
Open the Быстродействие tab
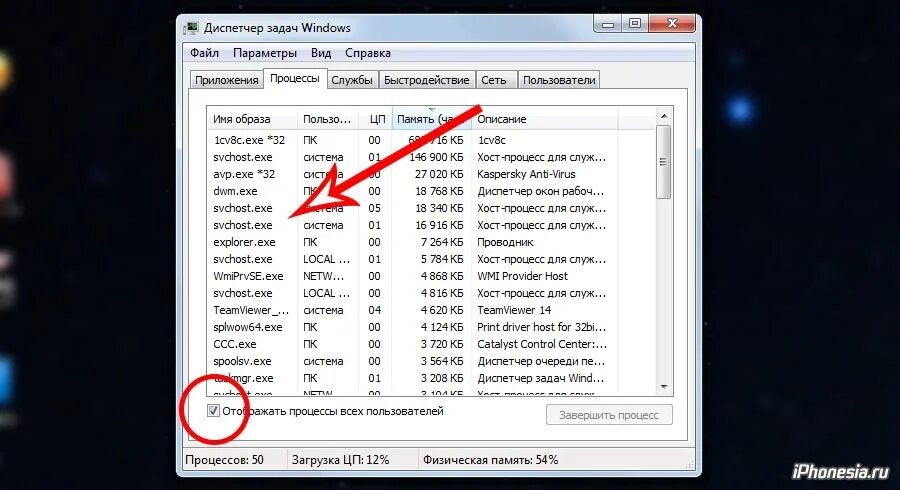click(426, 80)
